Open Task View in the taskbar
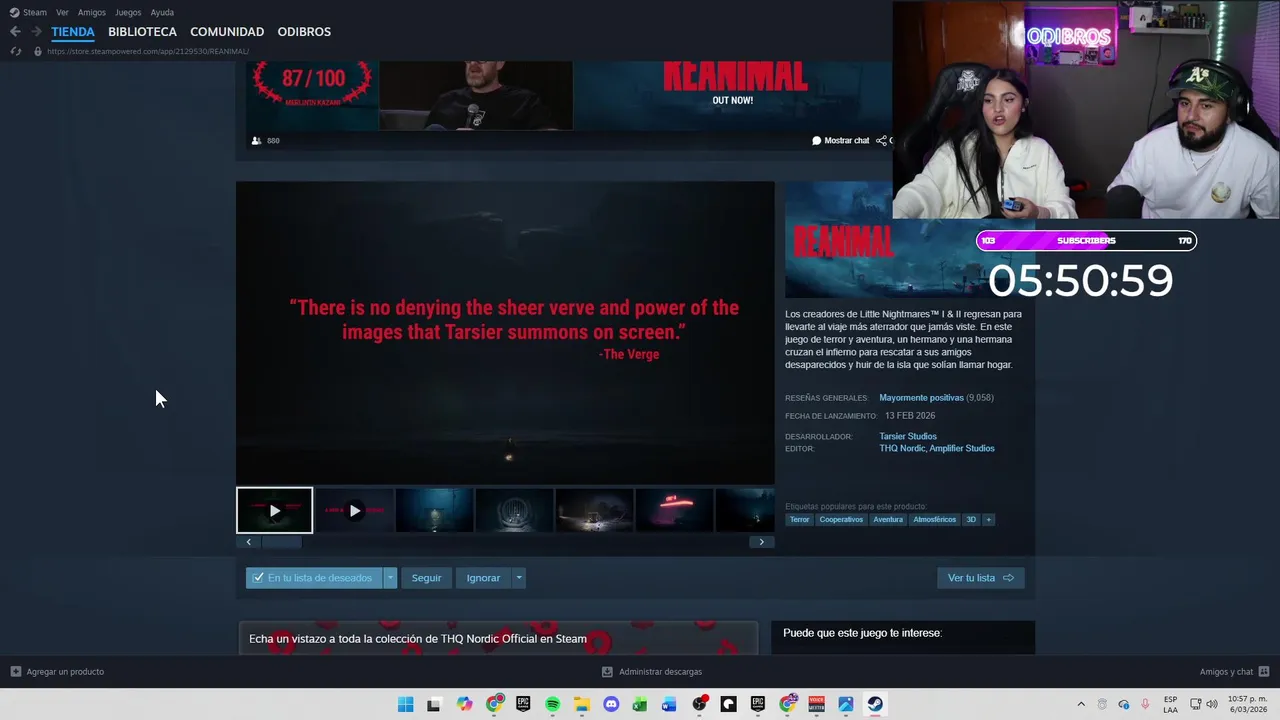1280x720 pixels. pyautogui.click(x=434, y=704)
